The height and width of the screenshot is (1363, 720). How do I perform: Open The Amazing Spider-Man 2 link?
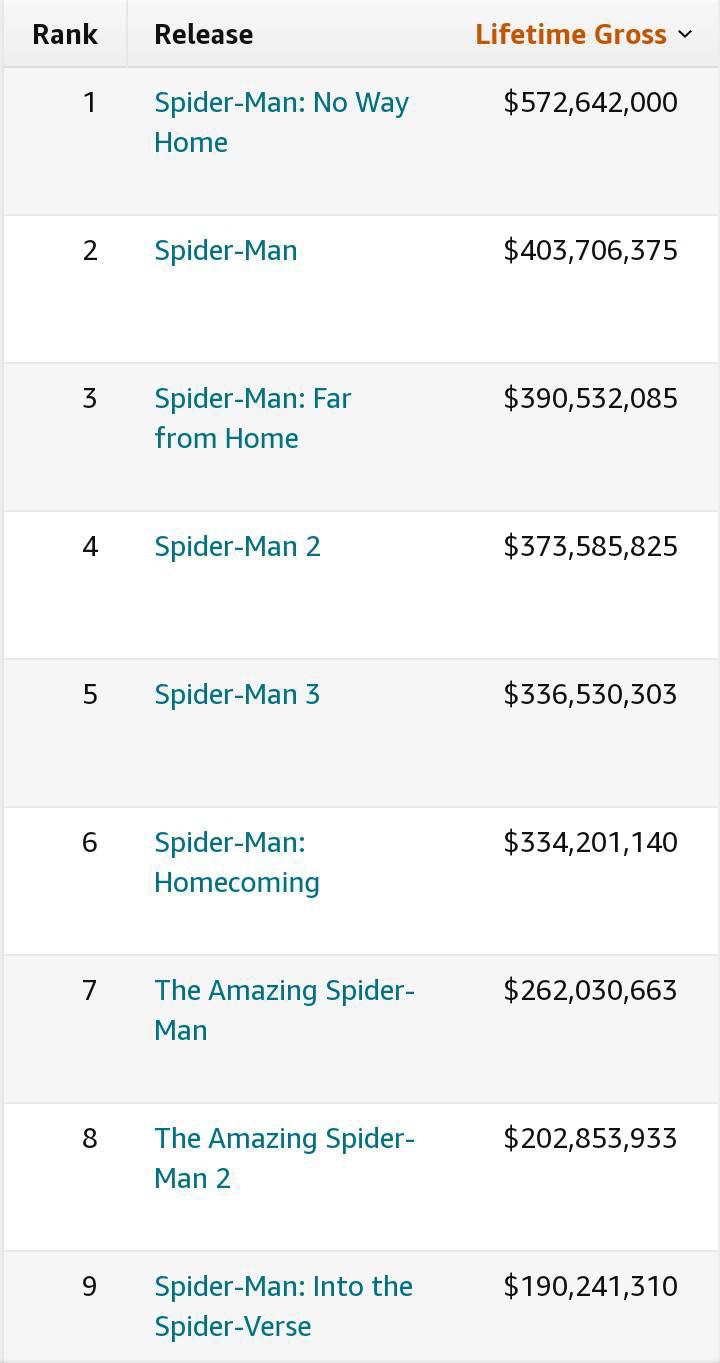click(x=284, y=1158)
